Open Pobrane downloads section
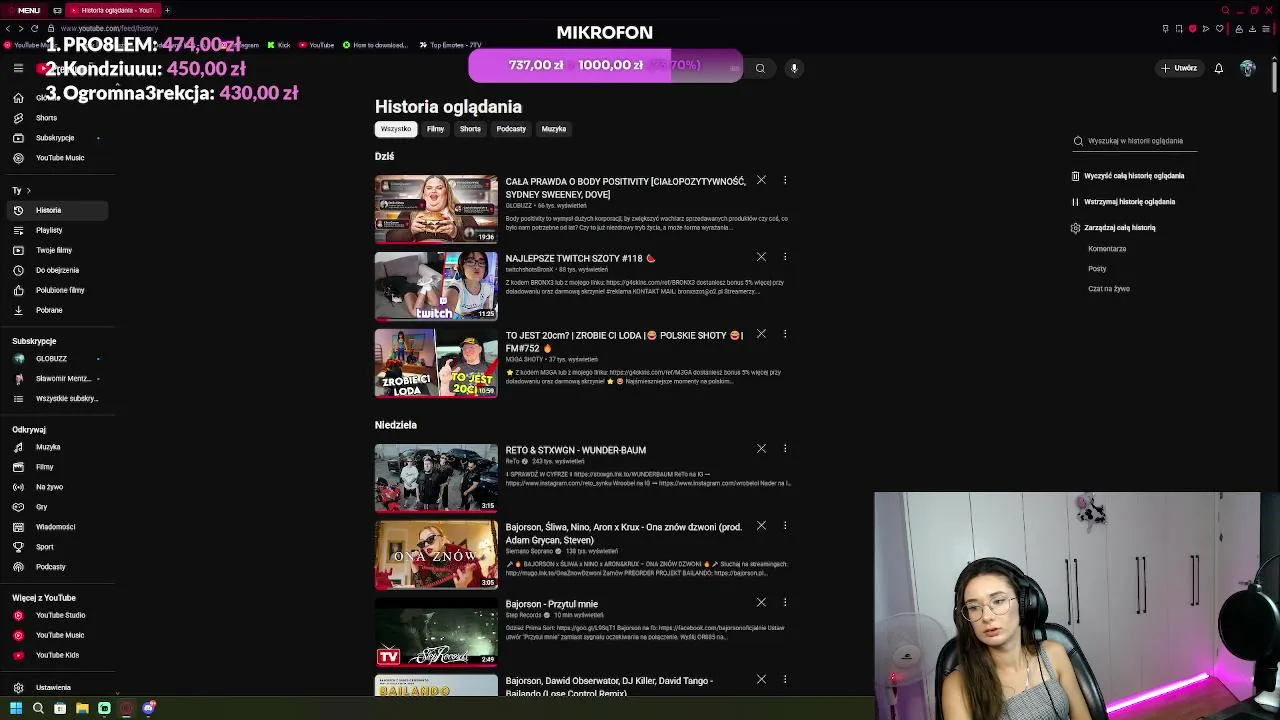Viewport: 1280px width, 720px height. (x=49, y=310)
